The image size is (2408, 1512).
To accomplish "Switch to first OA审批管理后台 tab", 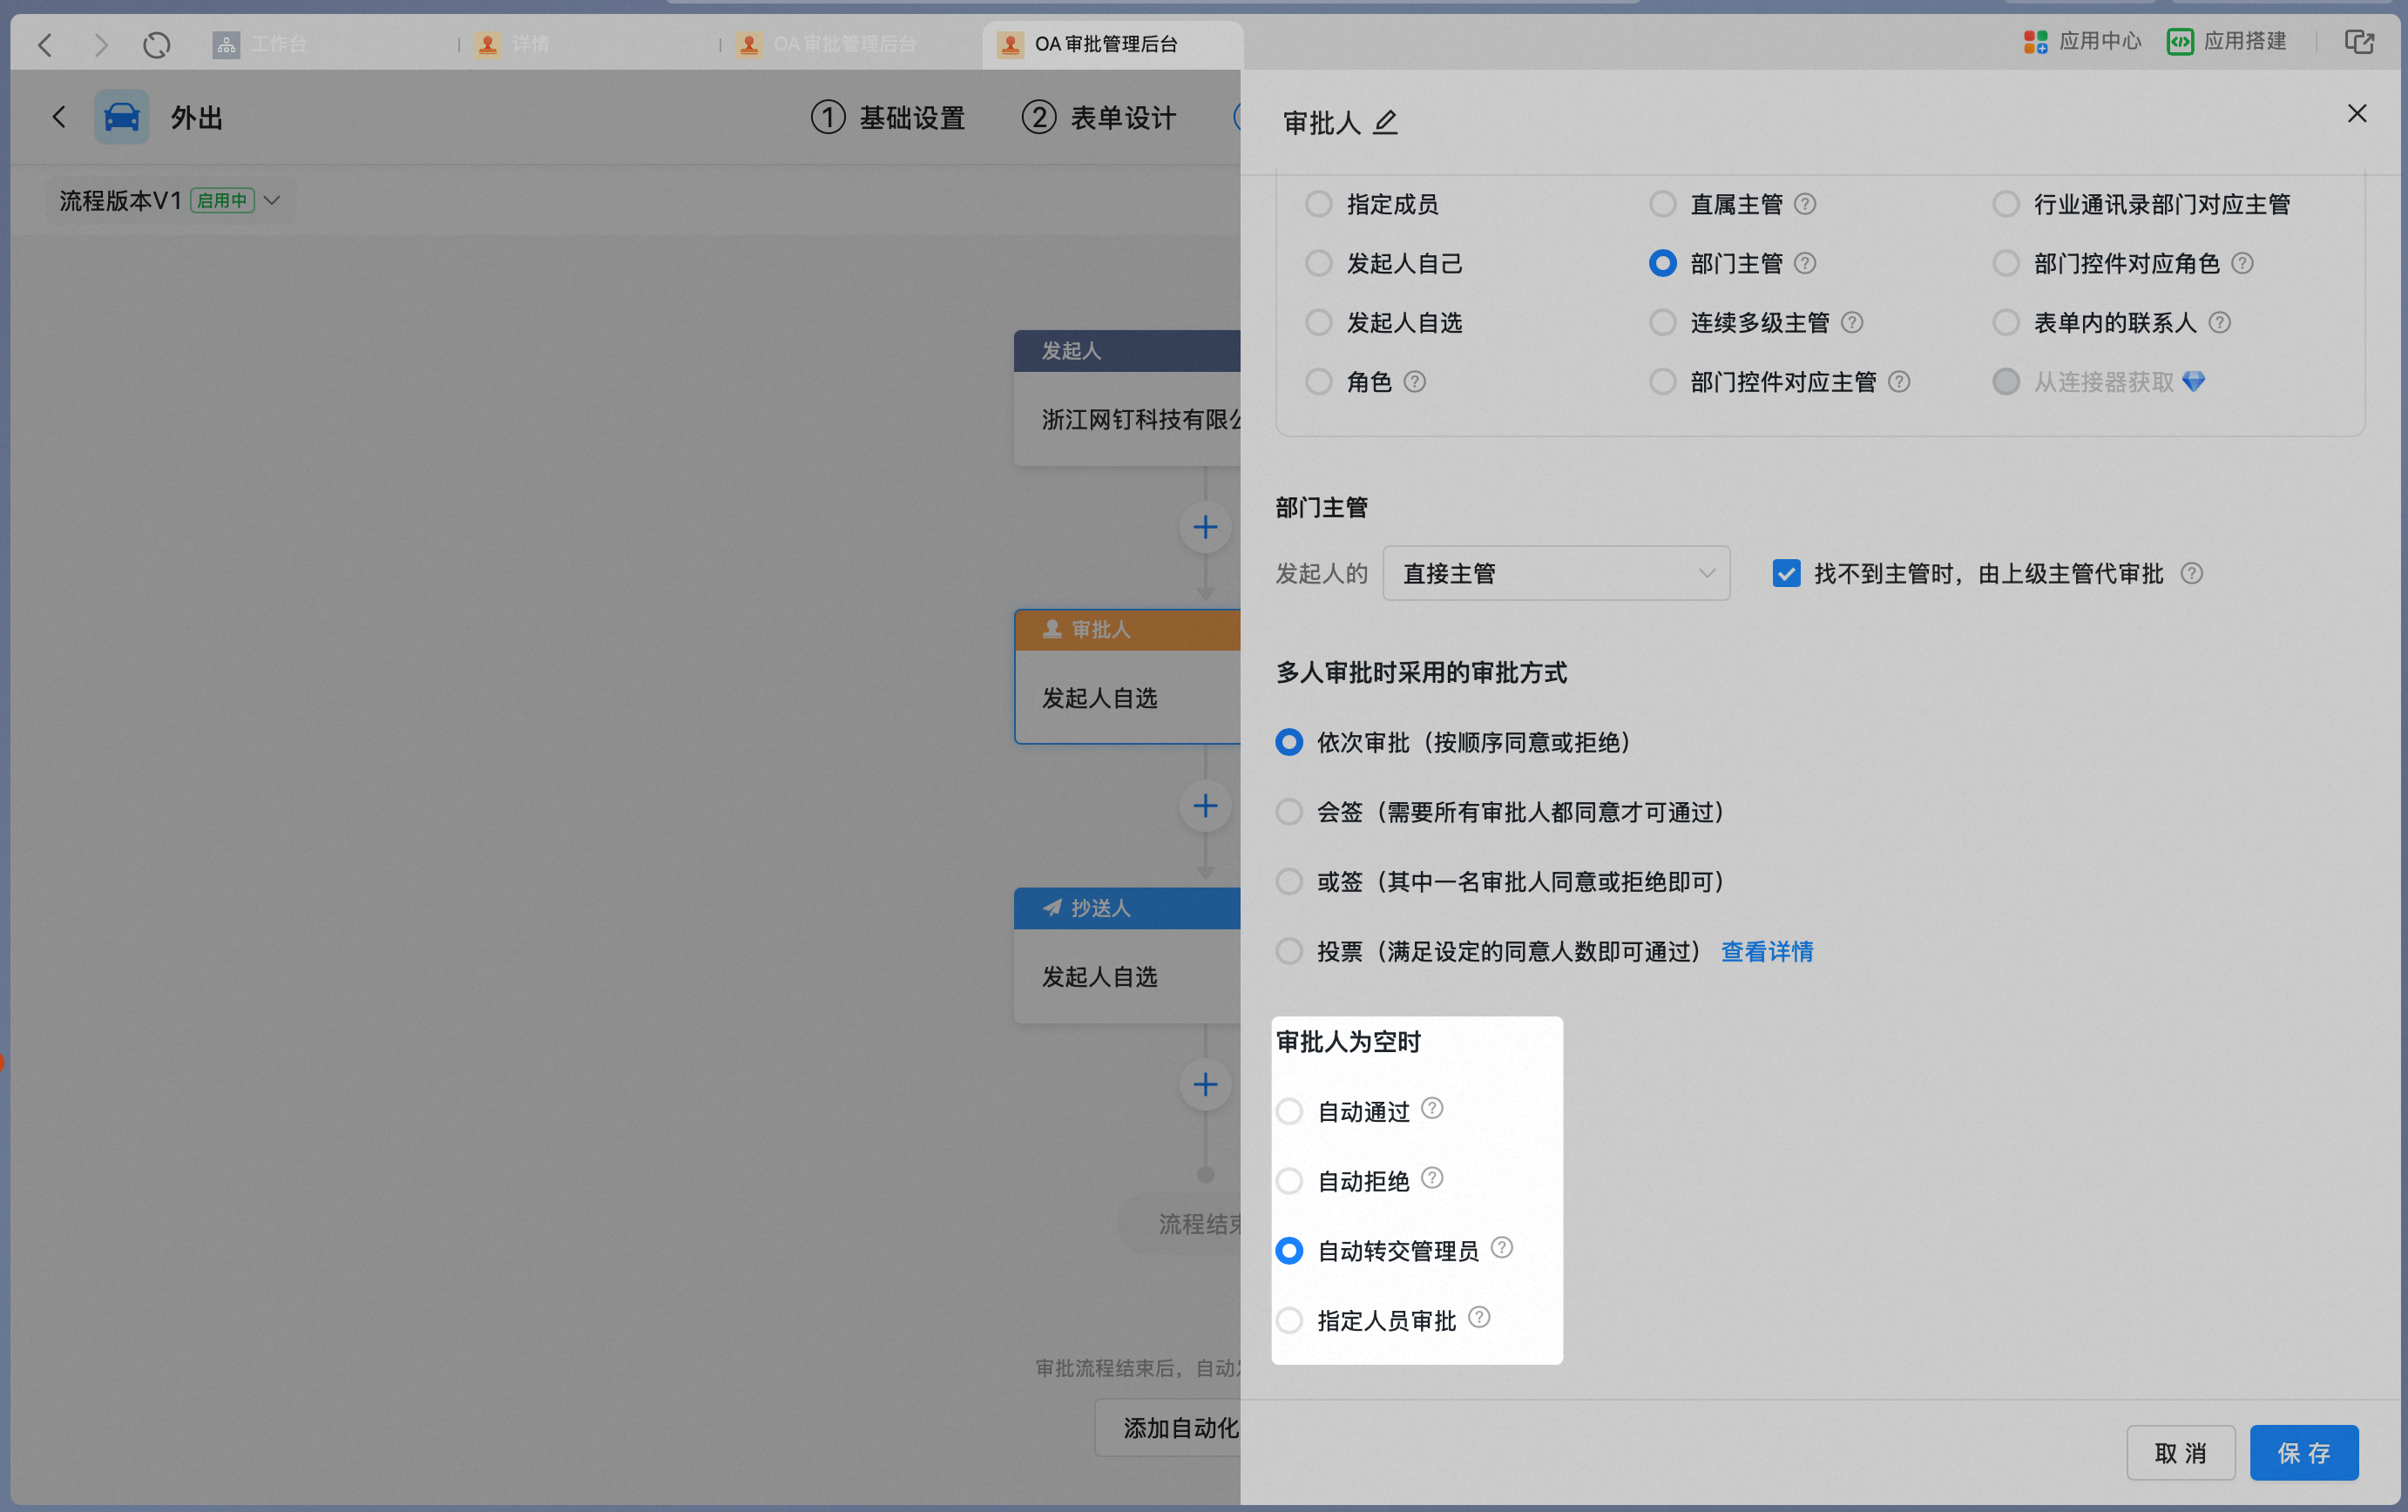I will coord(826,44).
